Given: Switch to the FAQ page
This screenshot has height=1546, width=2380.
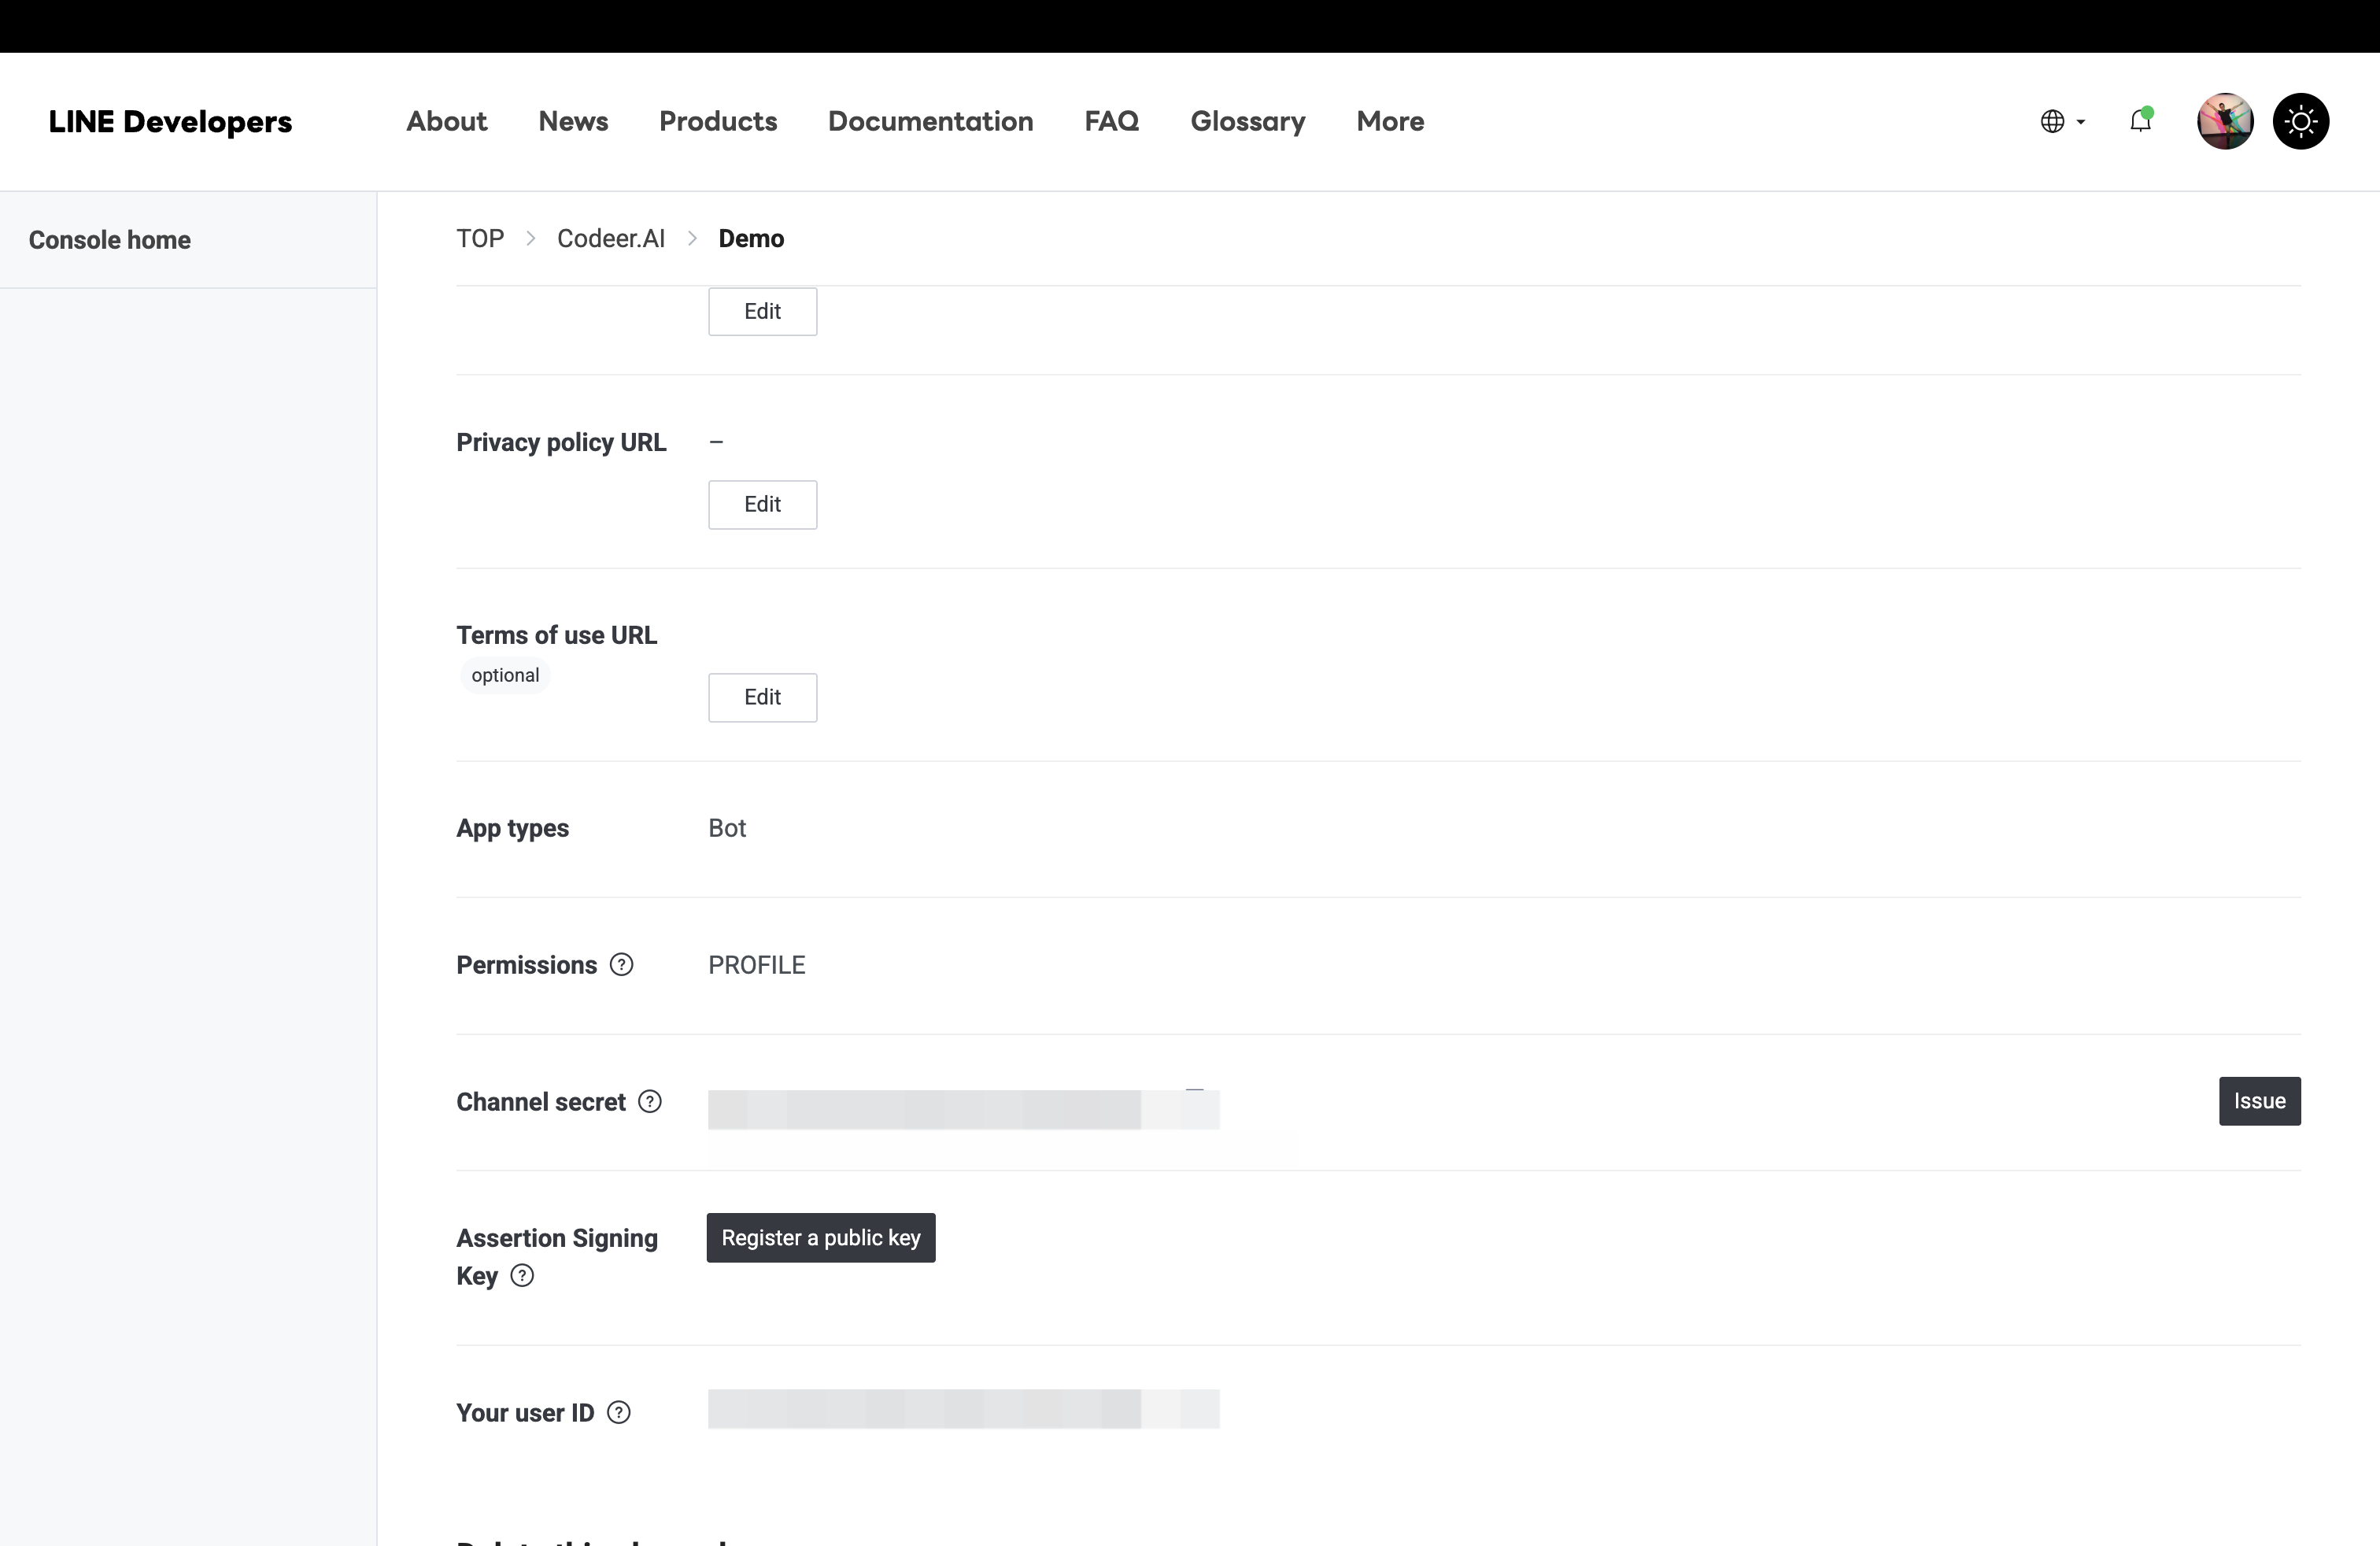Looking at the screenshot, I should (x=1111, y=121).
